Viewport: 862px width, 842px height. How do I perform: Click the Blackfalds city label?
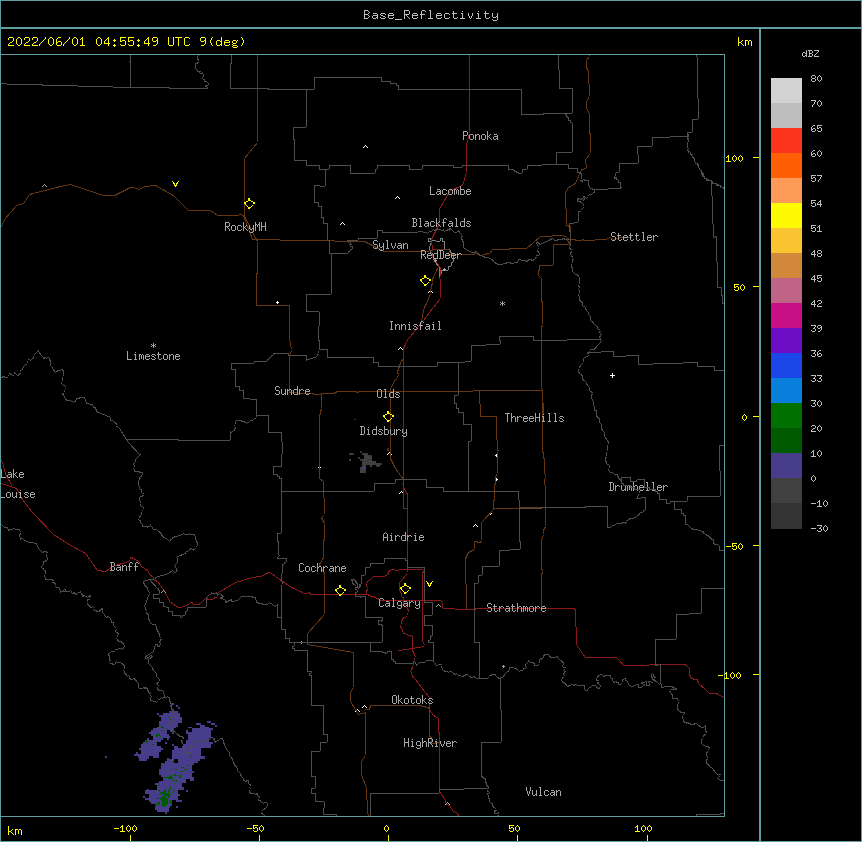(x=441, y=223)
